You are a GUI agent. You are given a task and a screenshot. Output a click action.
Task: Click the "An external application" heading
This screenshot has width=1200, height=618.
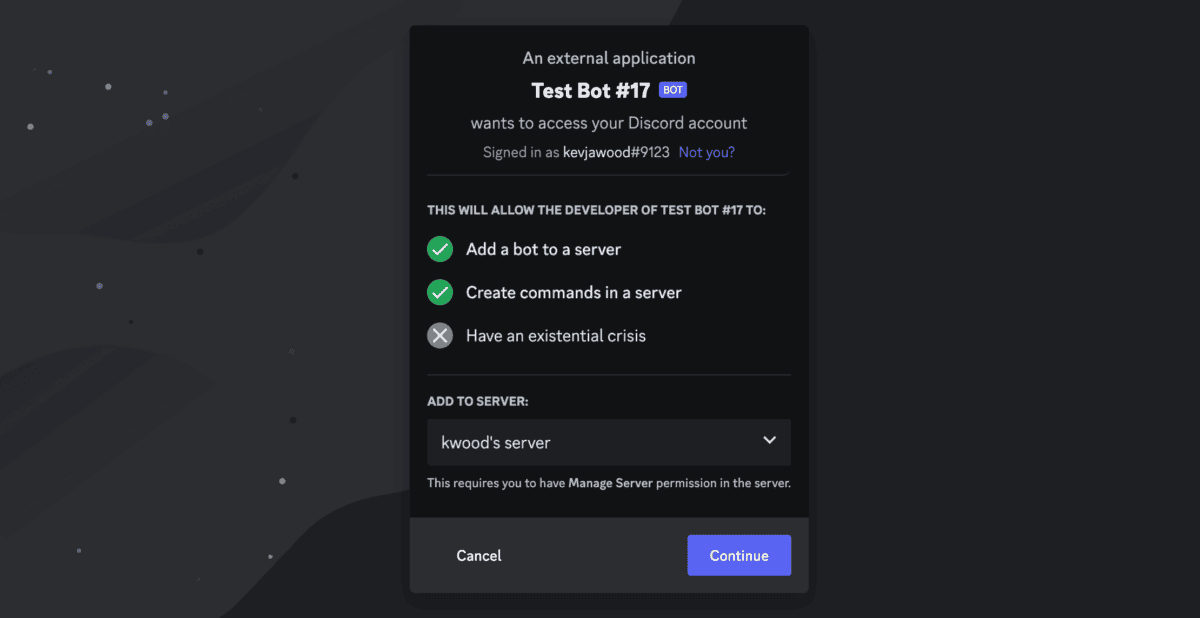pyautogui.click(x=609, y=58)
